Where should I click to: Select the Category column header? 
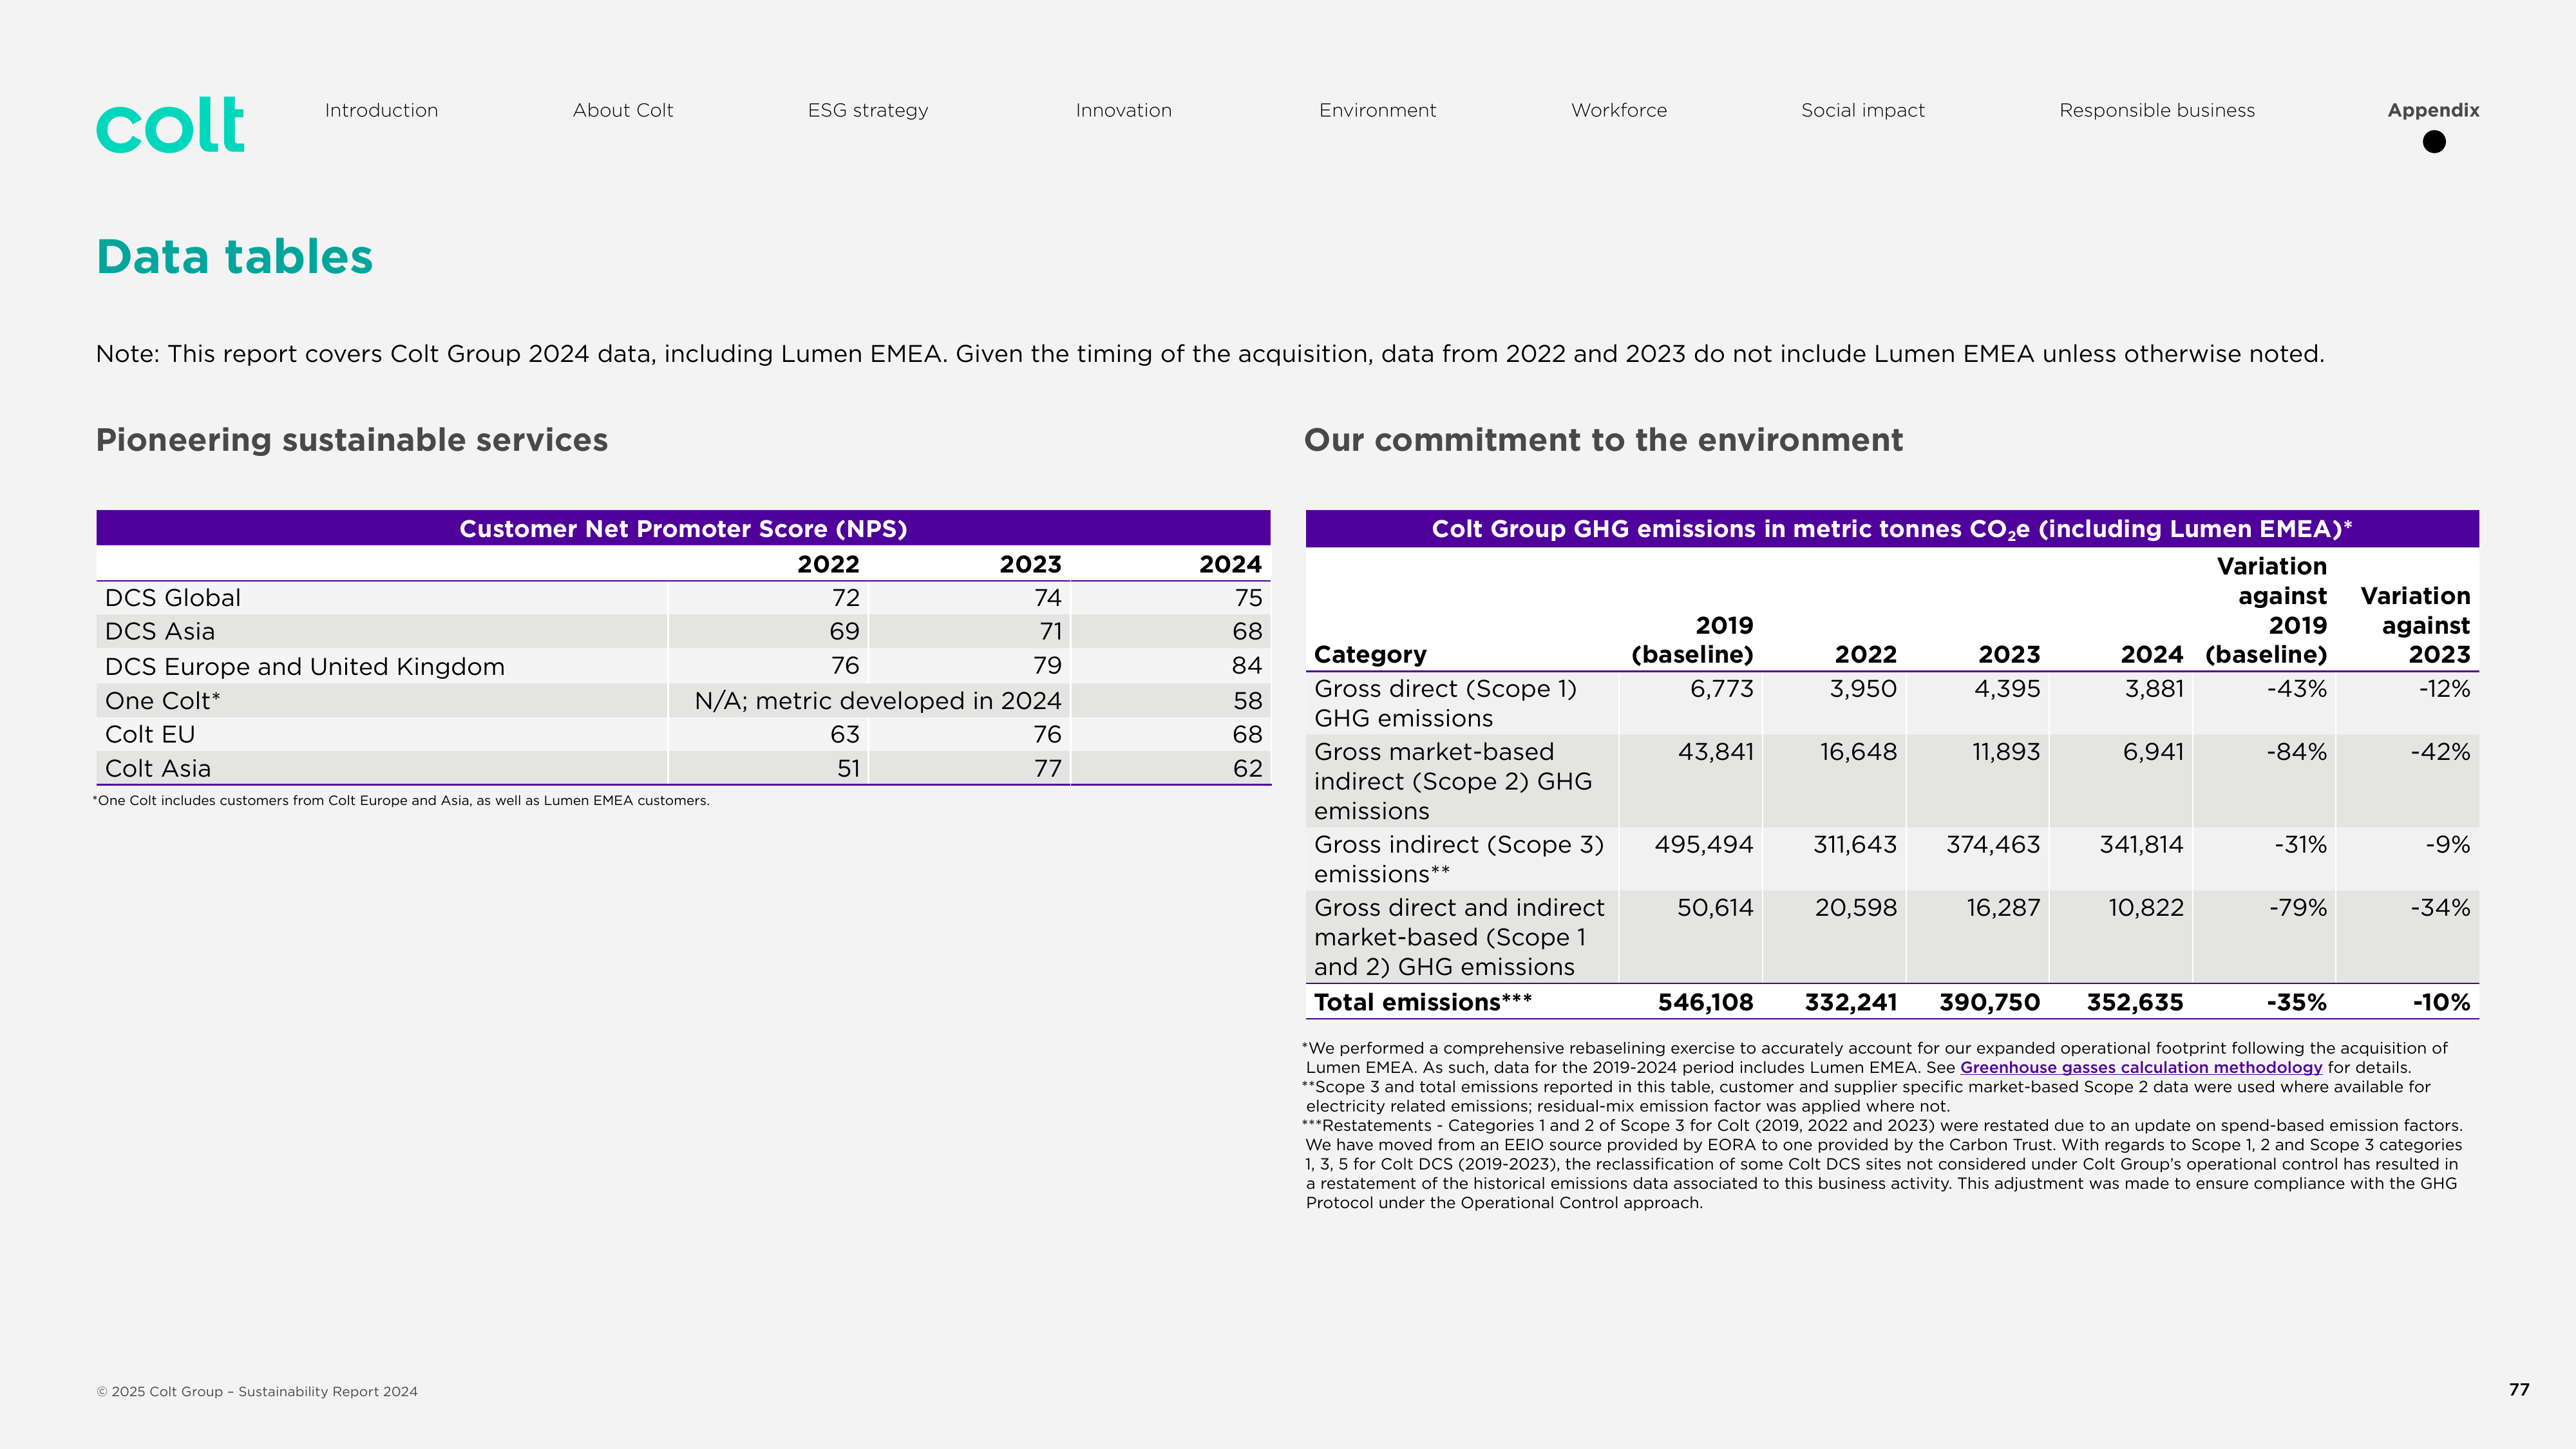[x=1370, y=655]
